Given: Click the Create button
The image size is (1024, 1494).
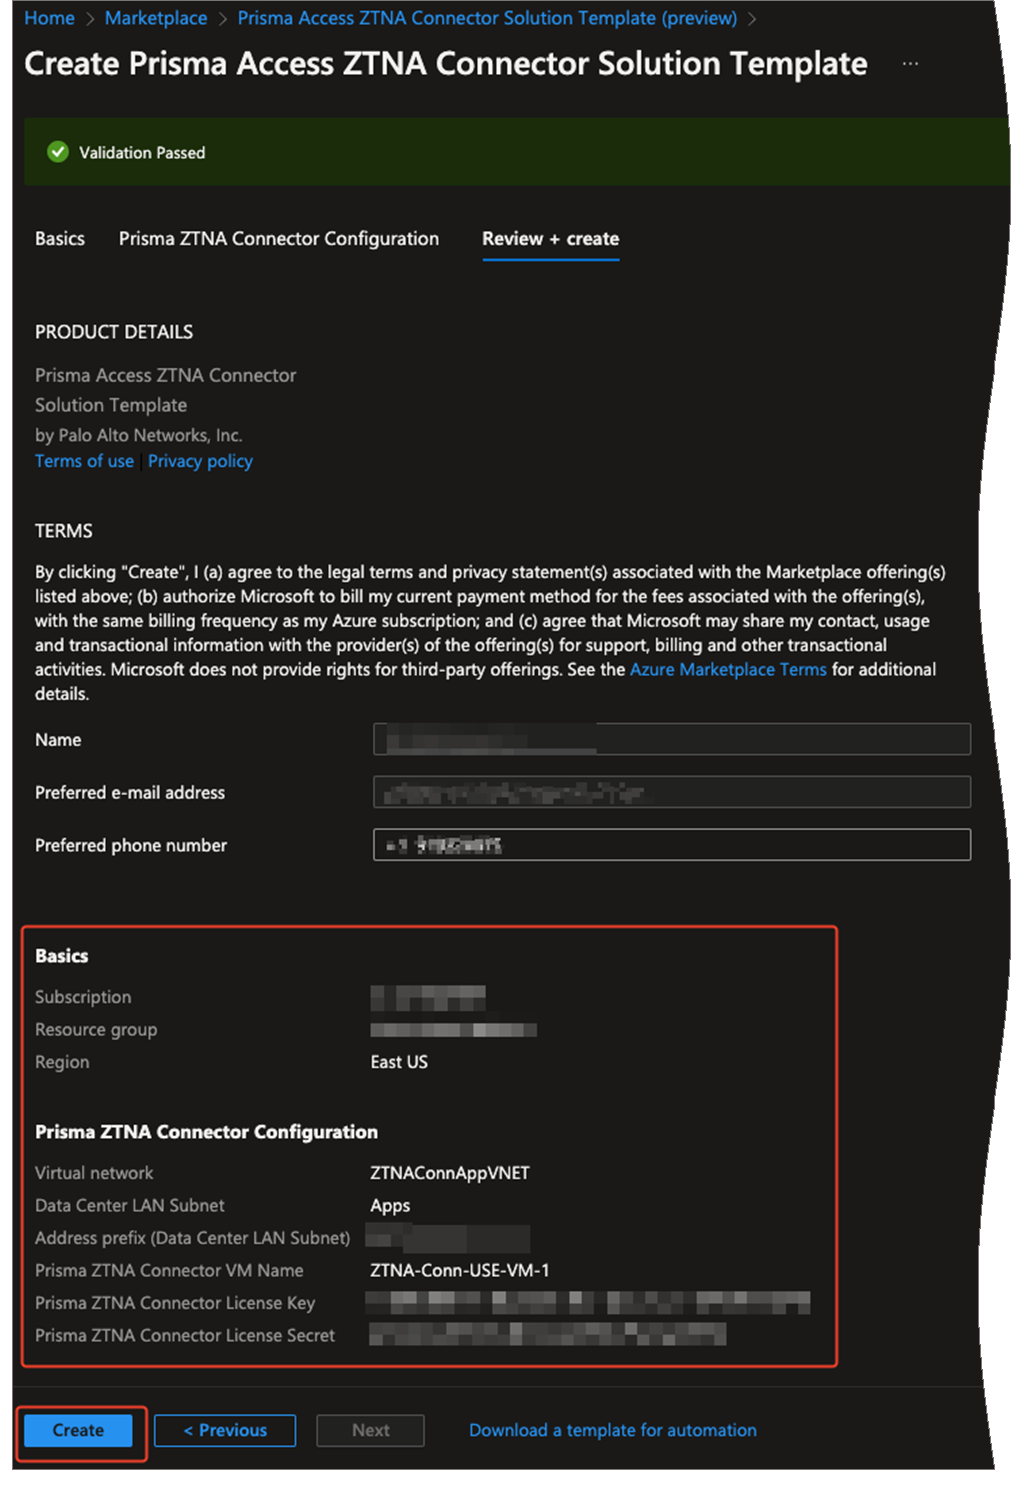Looking at the screenshot, I should point(78,1430).
